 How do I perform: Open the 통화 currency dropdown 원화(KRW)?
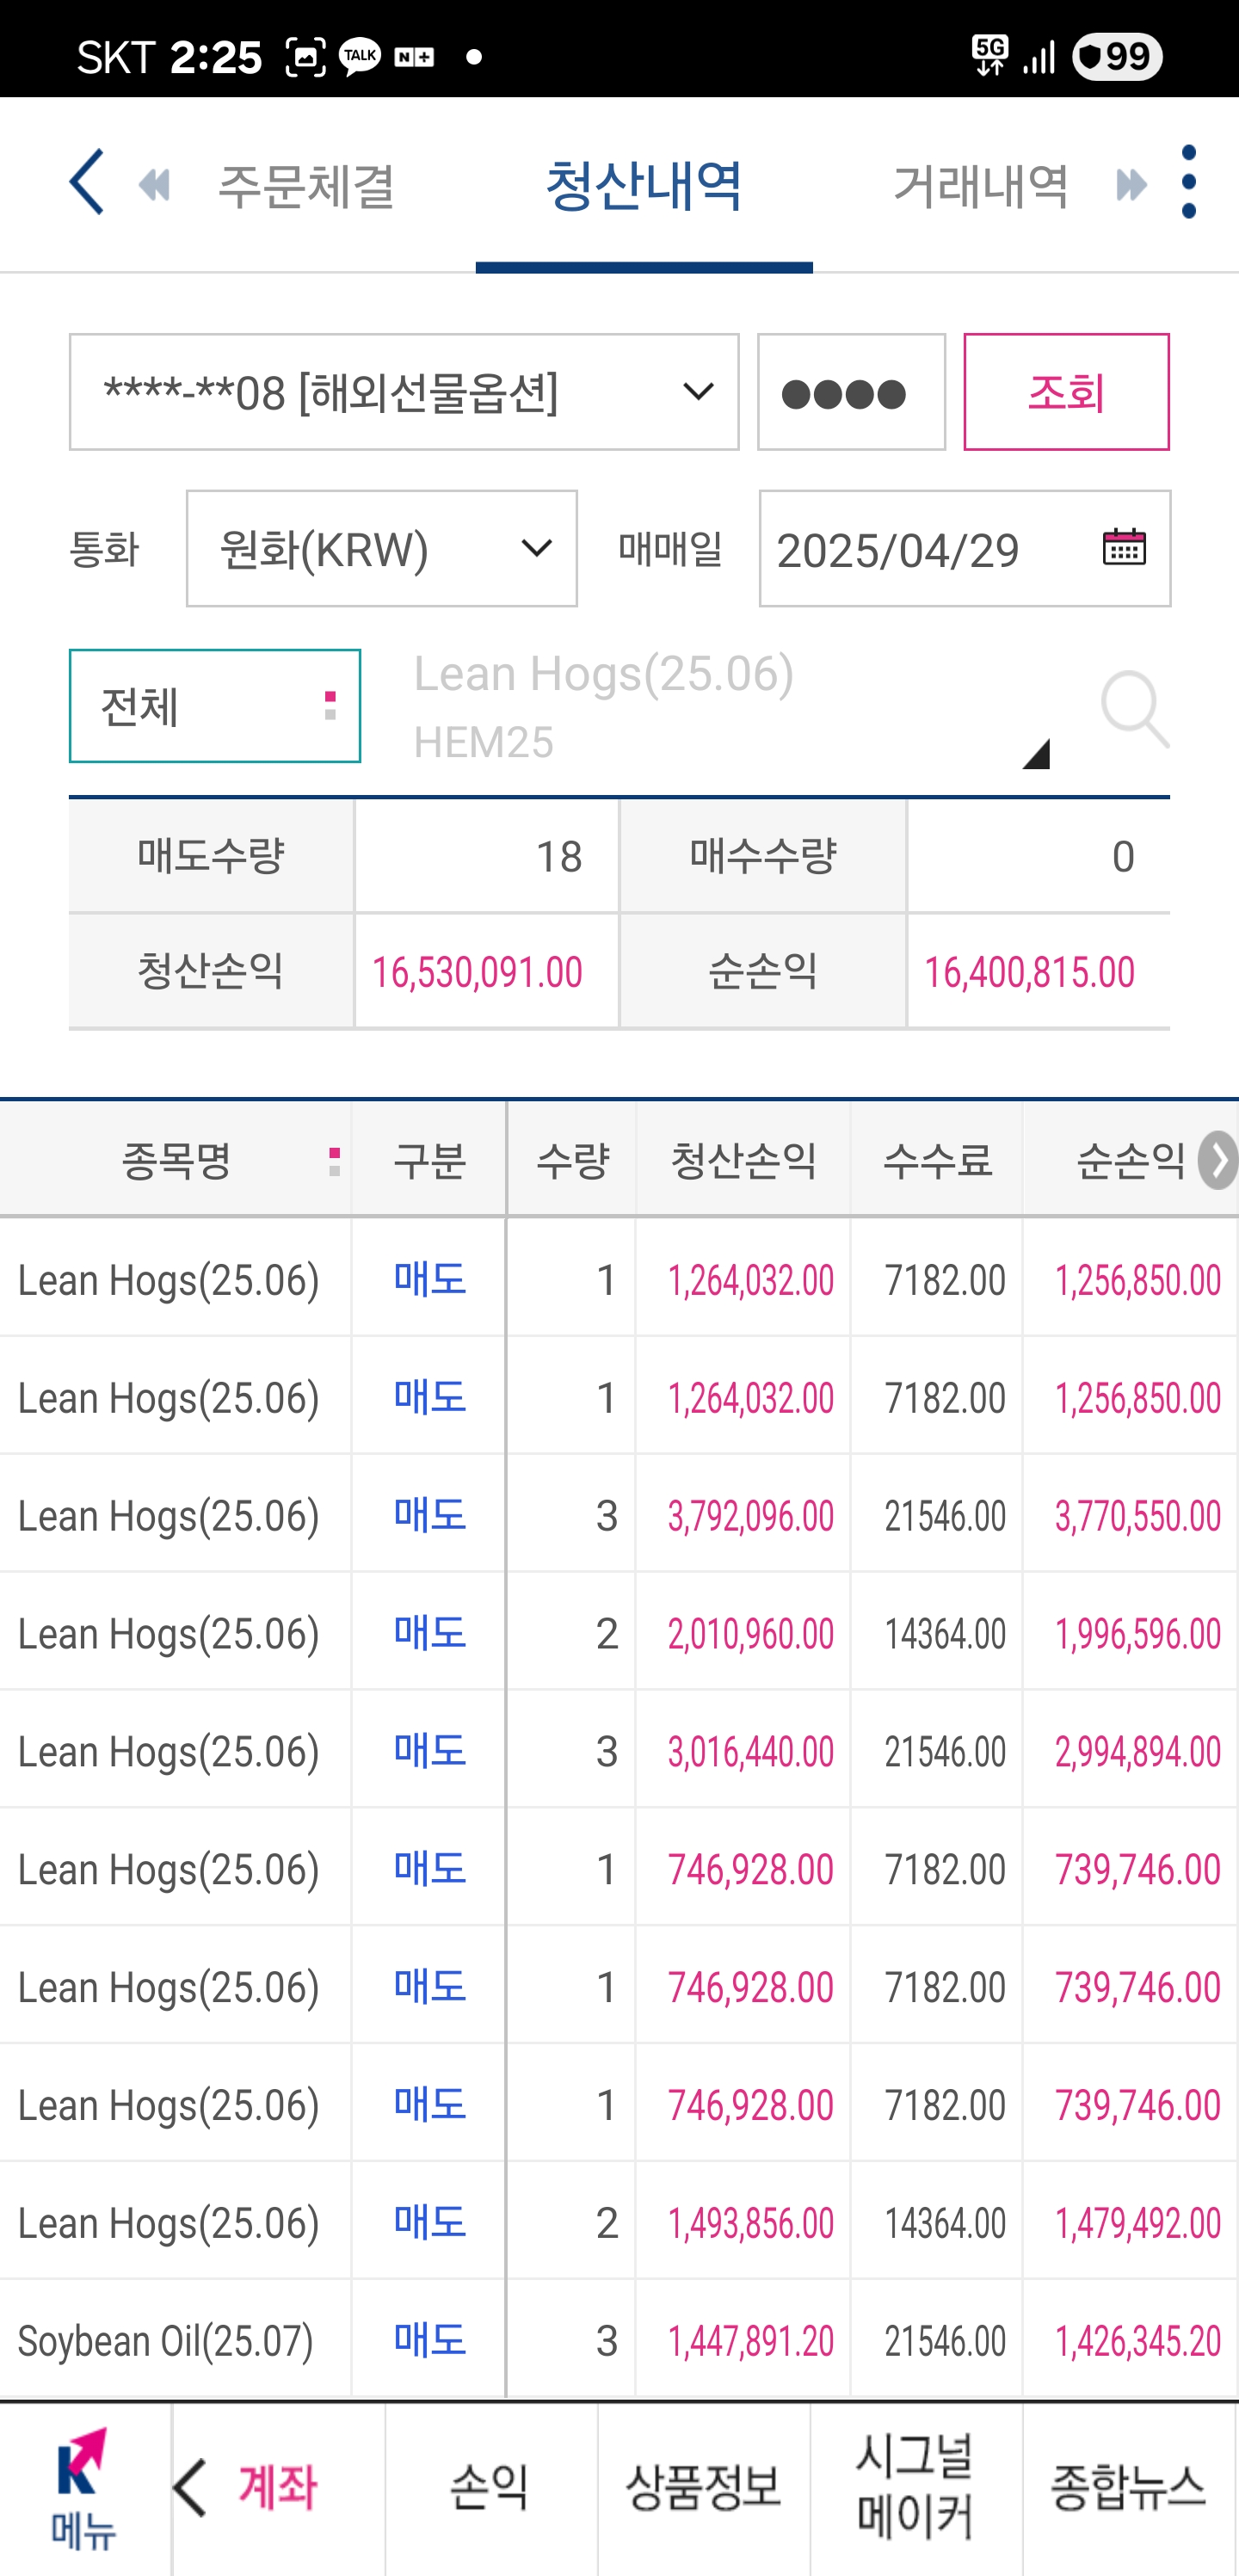tap(382, 548)
